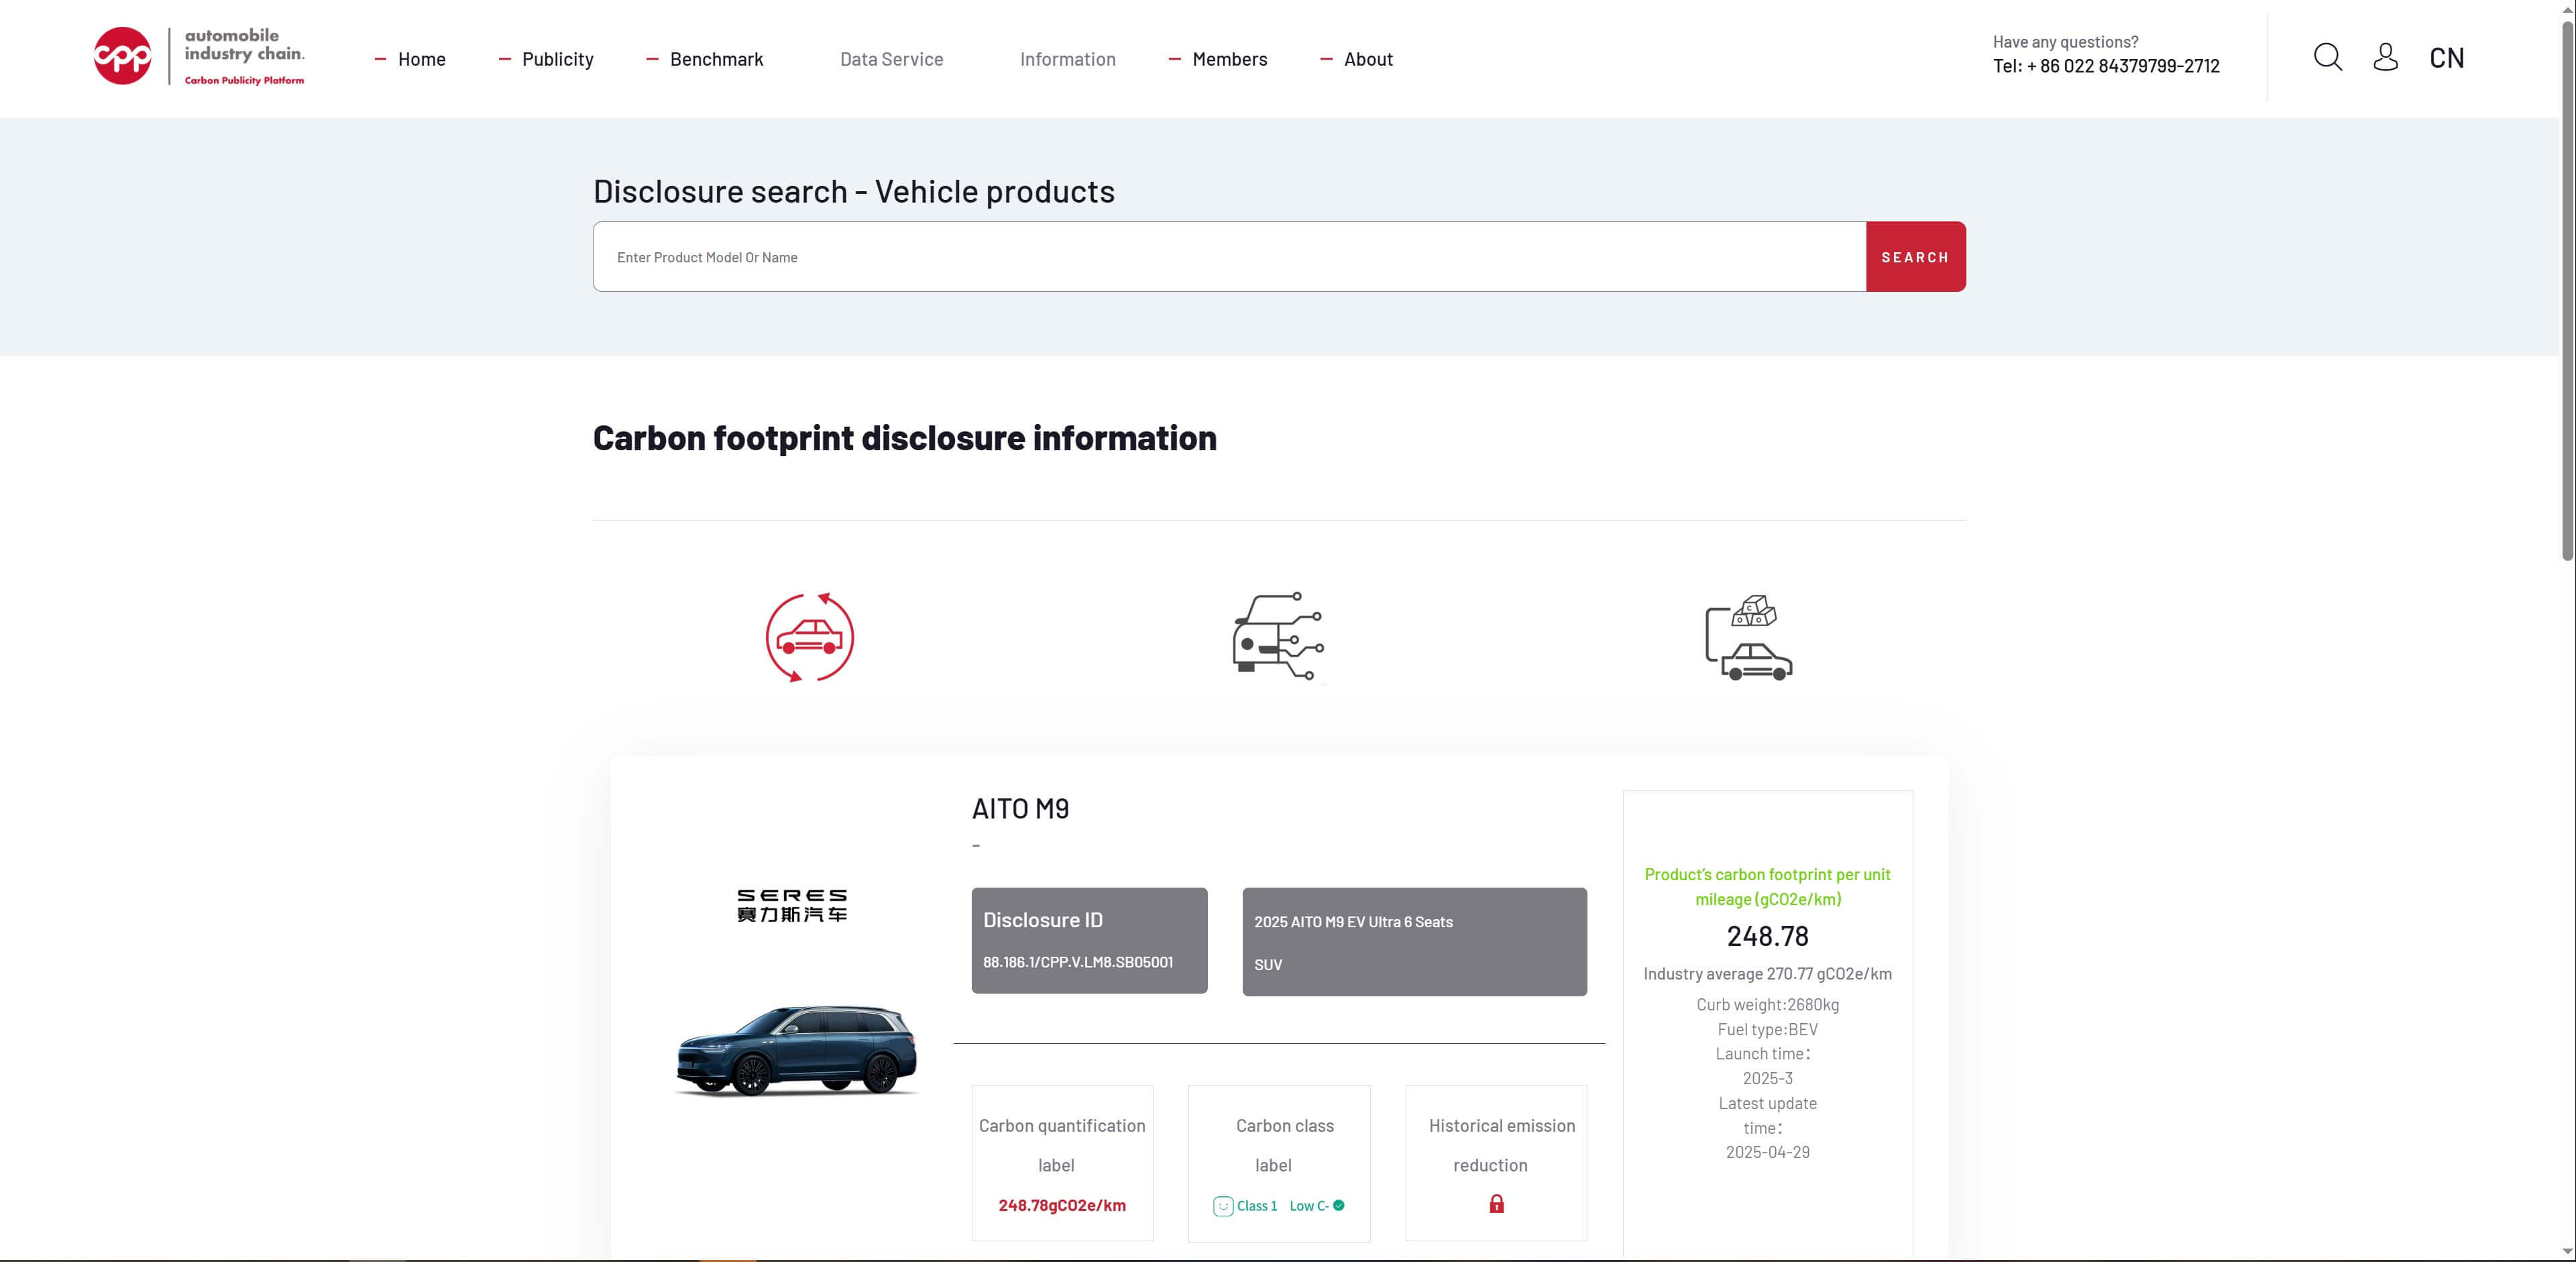Select the car parts circuit icon
2576x1262 pixels.
click(1278, 637)
